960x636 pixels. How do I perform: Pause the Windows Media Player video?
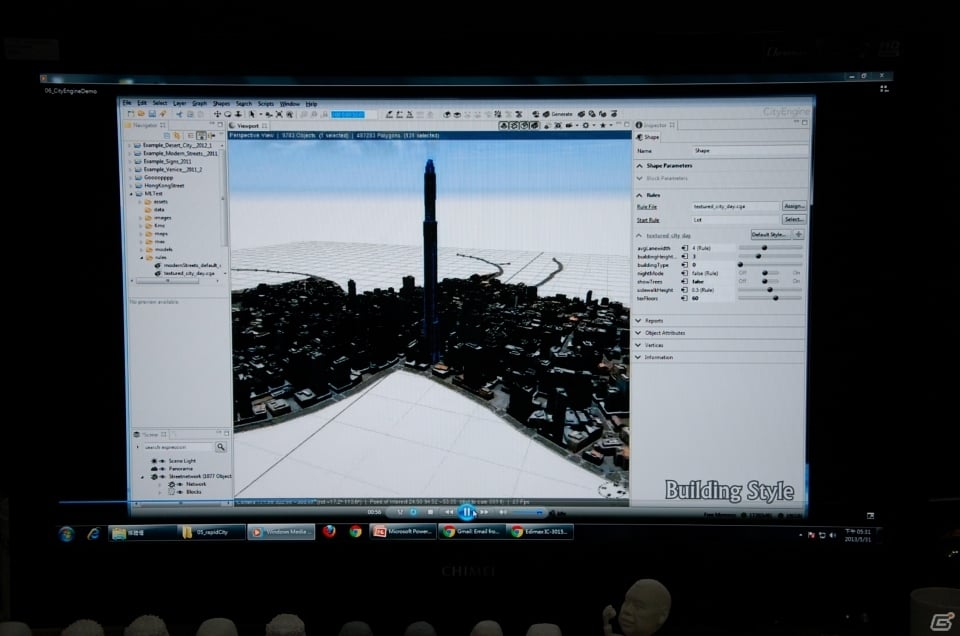(467, 512)
